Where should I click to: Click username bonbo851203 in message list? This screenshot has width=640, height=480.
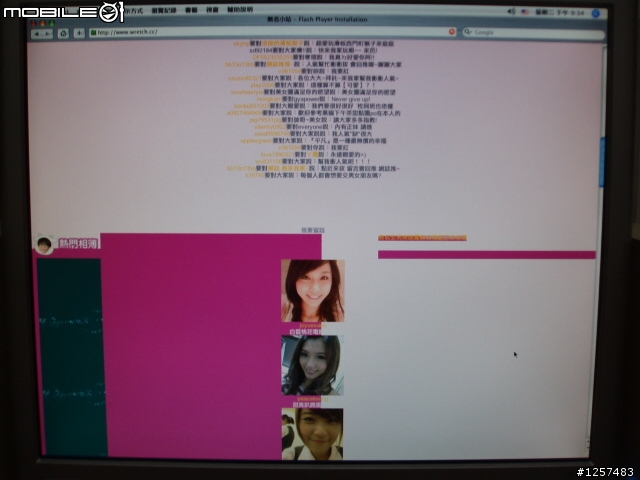[x=252, y=106]
